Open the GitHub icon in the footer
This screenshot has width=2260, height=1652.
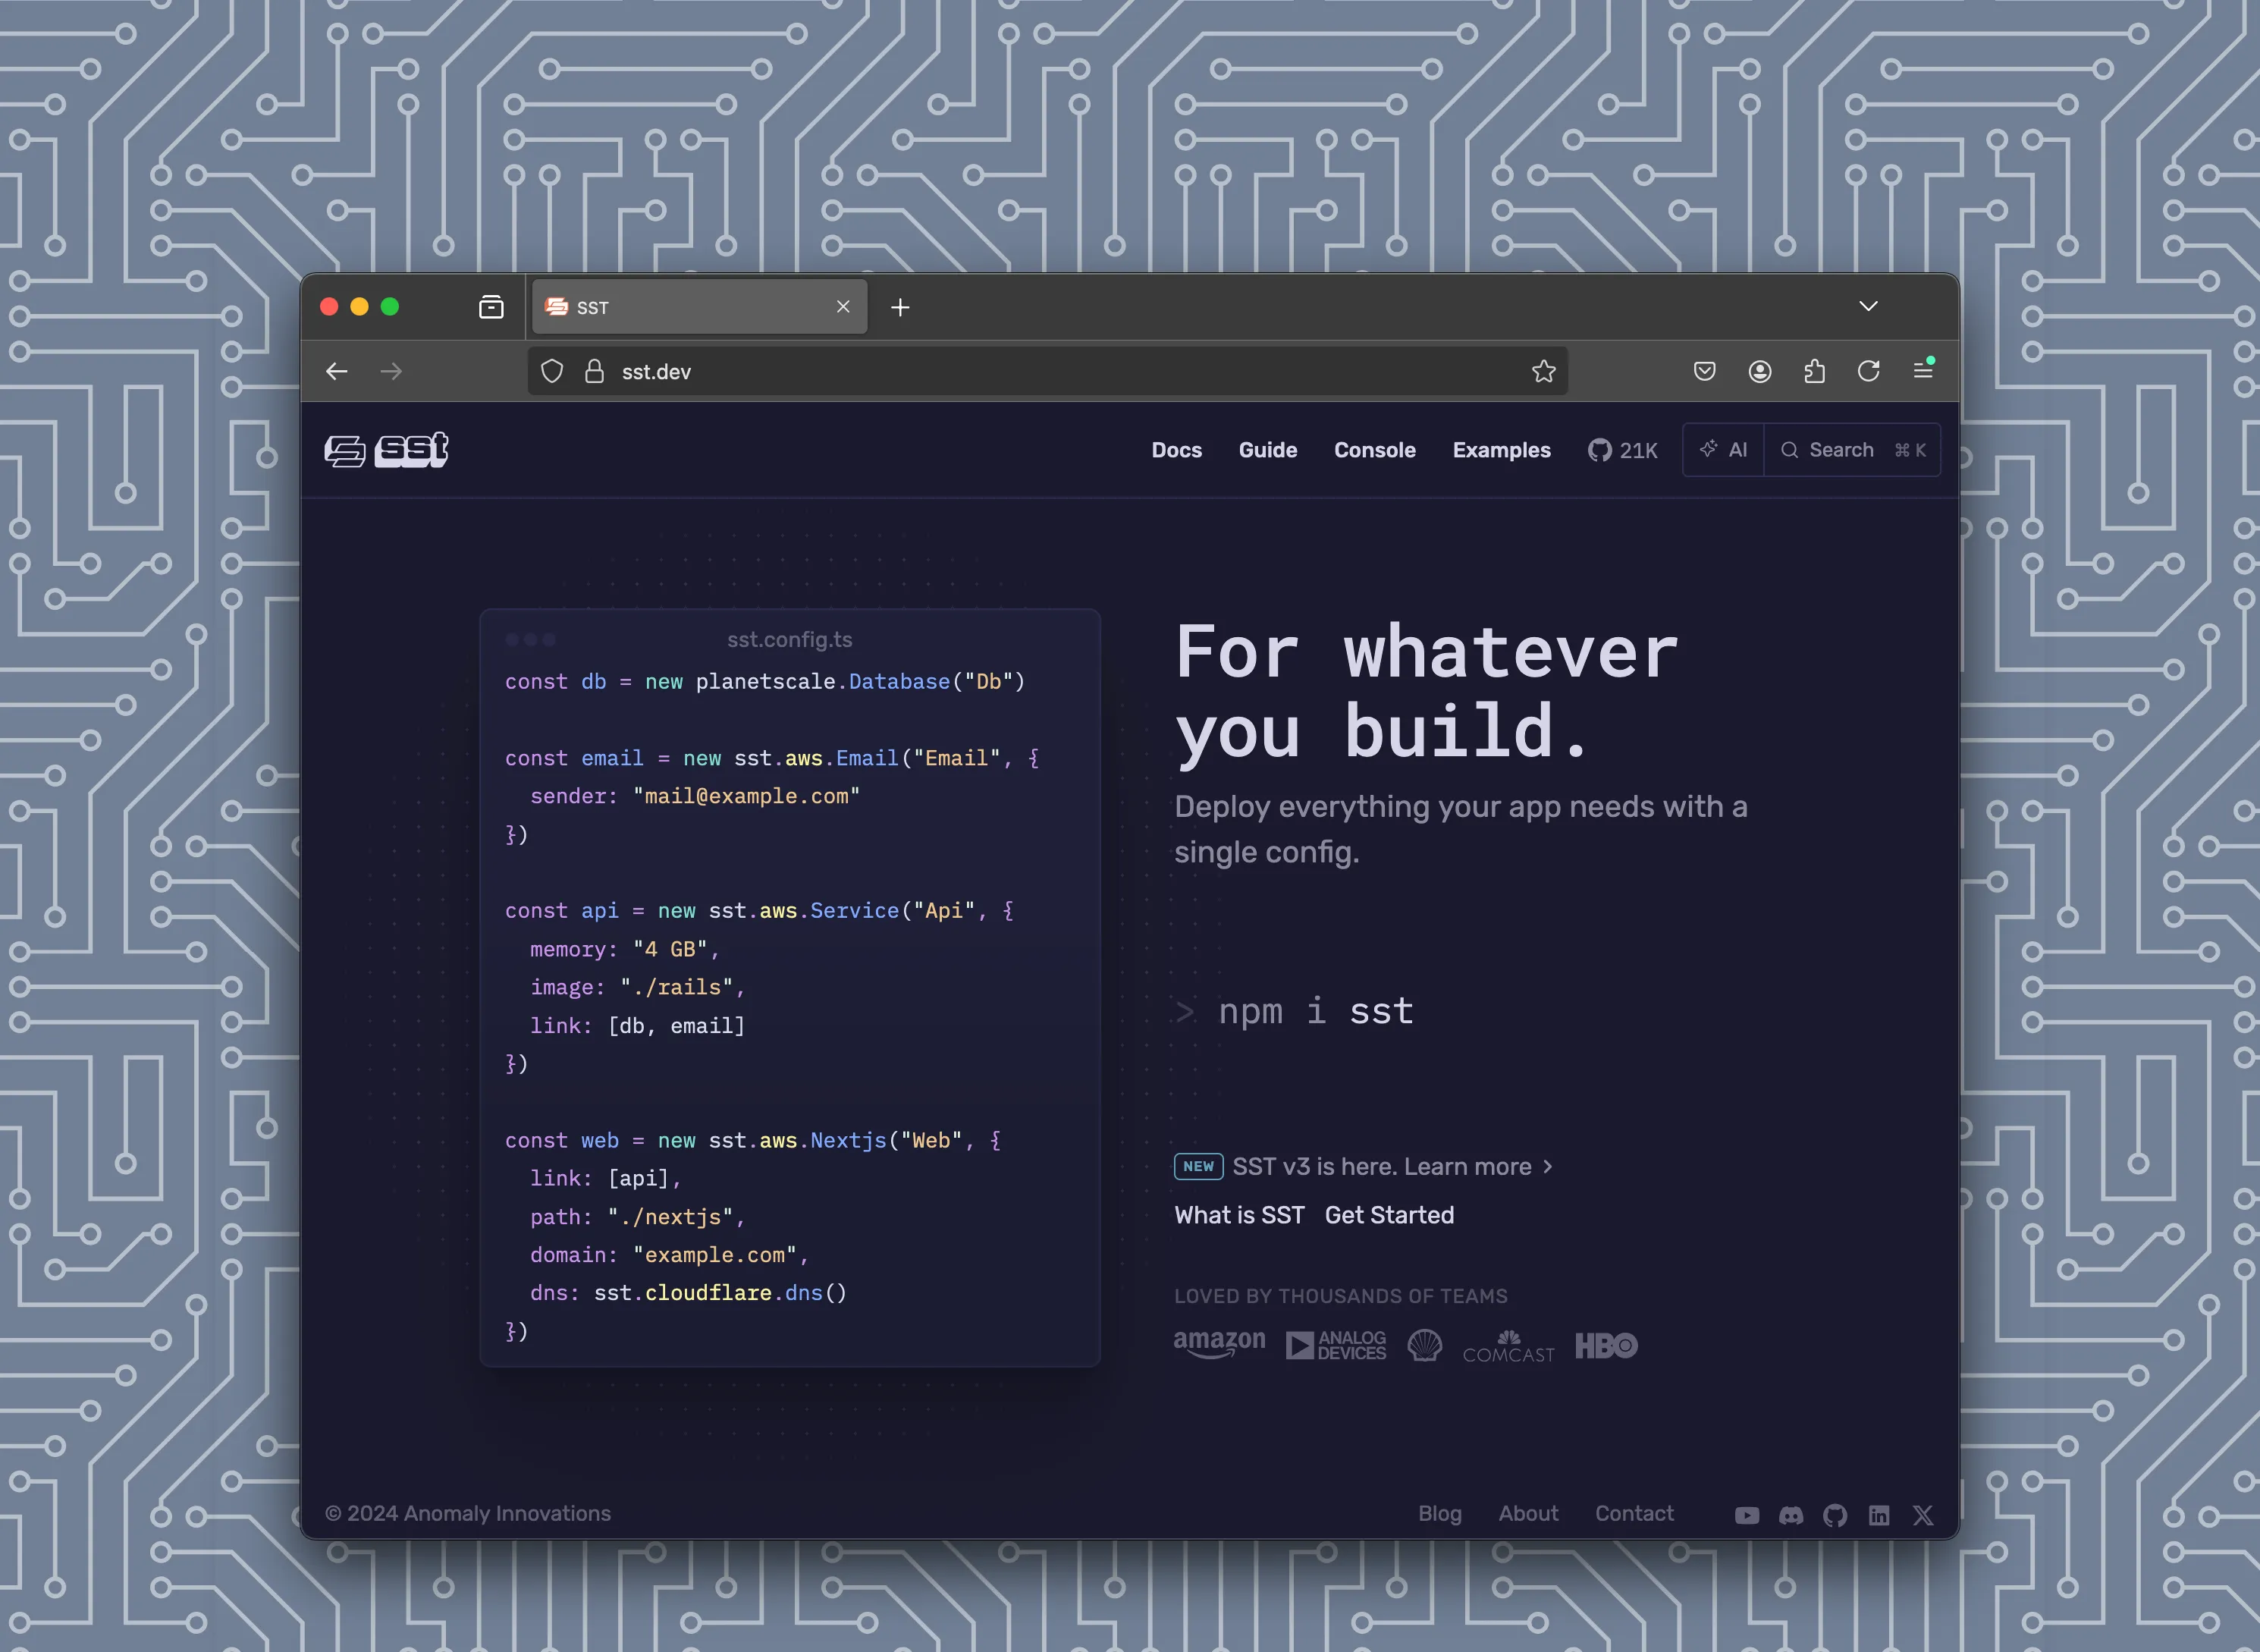point(1834,1515)
